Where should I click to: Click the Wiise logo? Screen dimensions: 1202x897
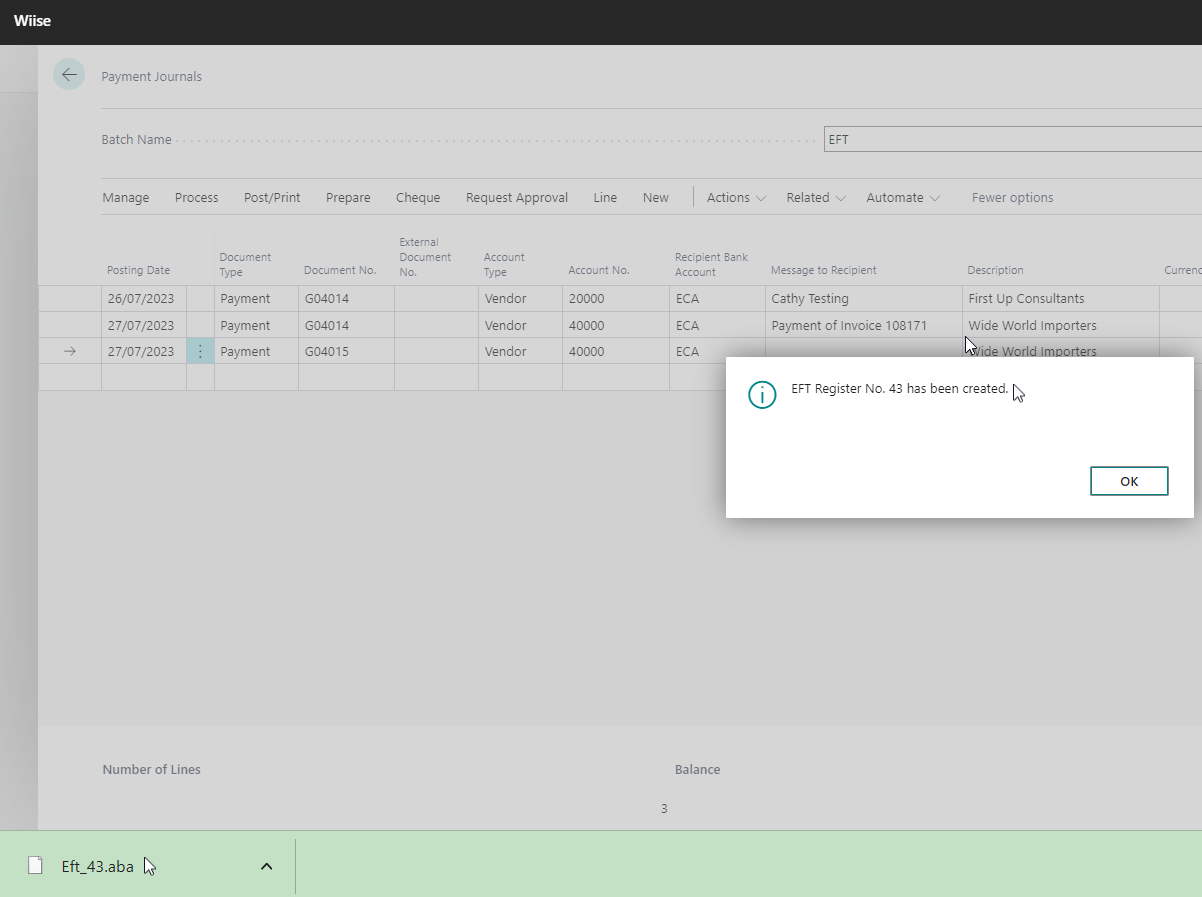pos(31,20)
